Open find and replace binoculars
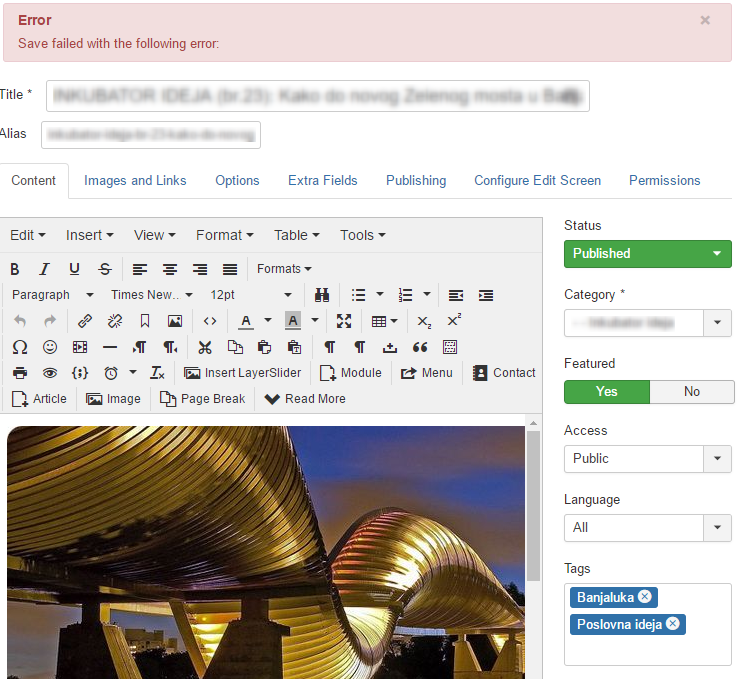This screenshot has height=679, width=742. tap(322, 295)
